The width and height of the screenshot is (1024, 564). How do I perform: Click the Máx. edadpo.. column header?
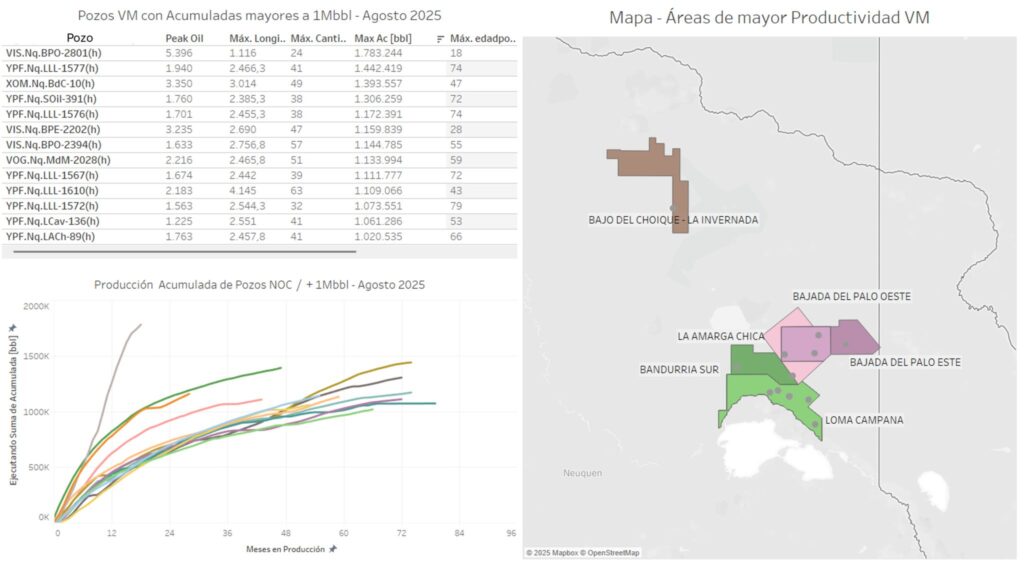[483, 38]
